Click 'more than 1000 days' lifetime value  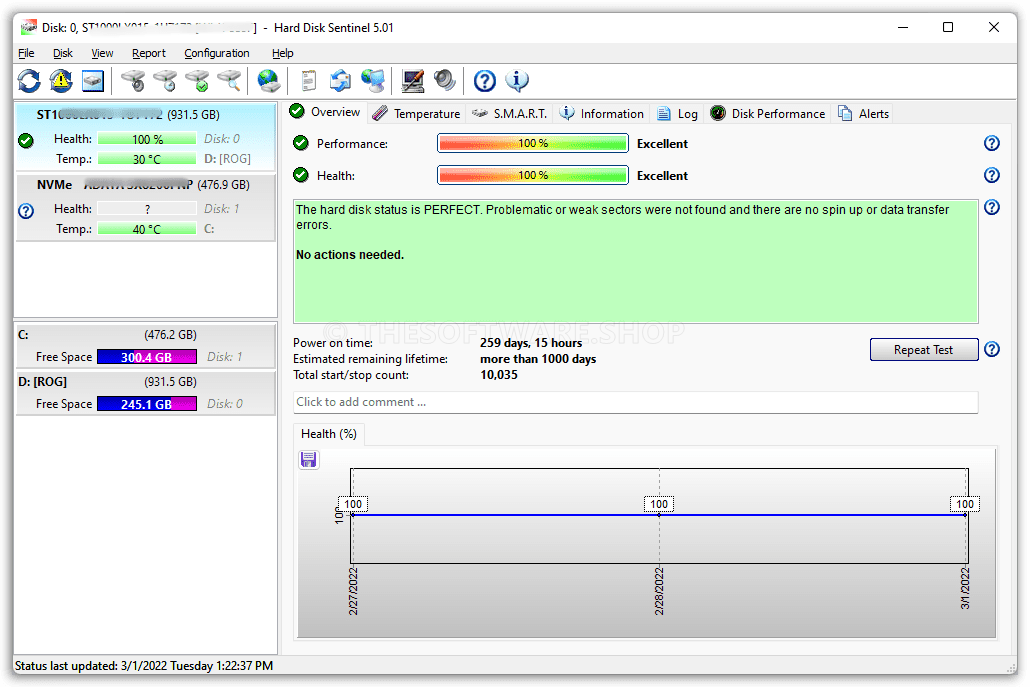538,359
